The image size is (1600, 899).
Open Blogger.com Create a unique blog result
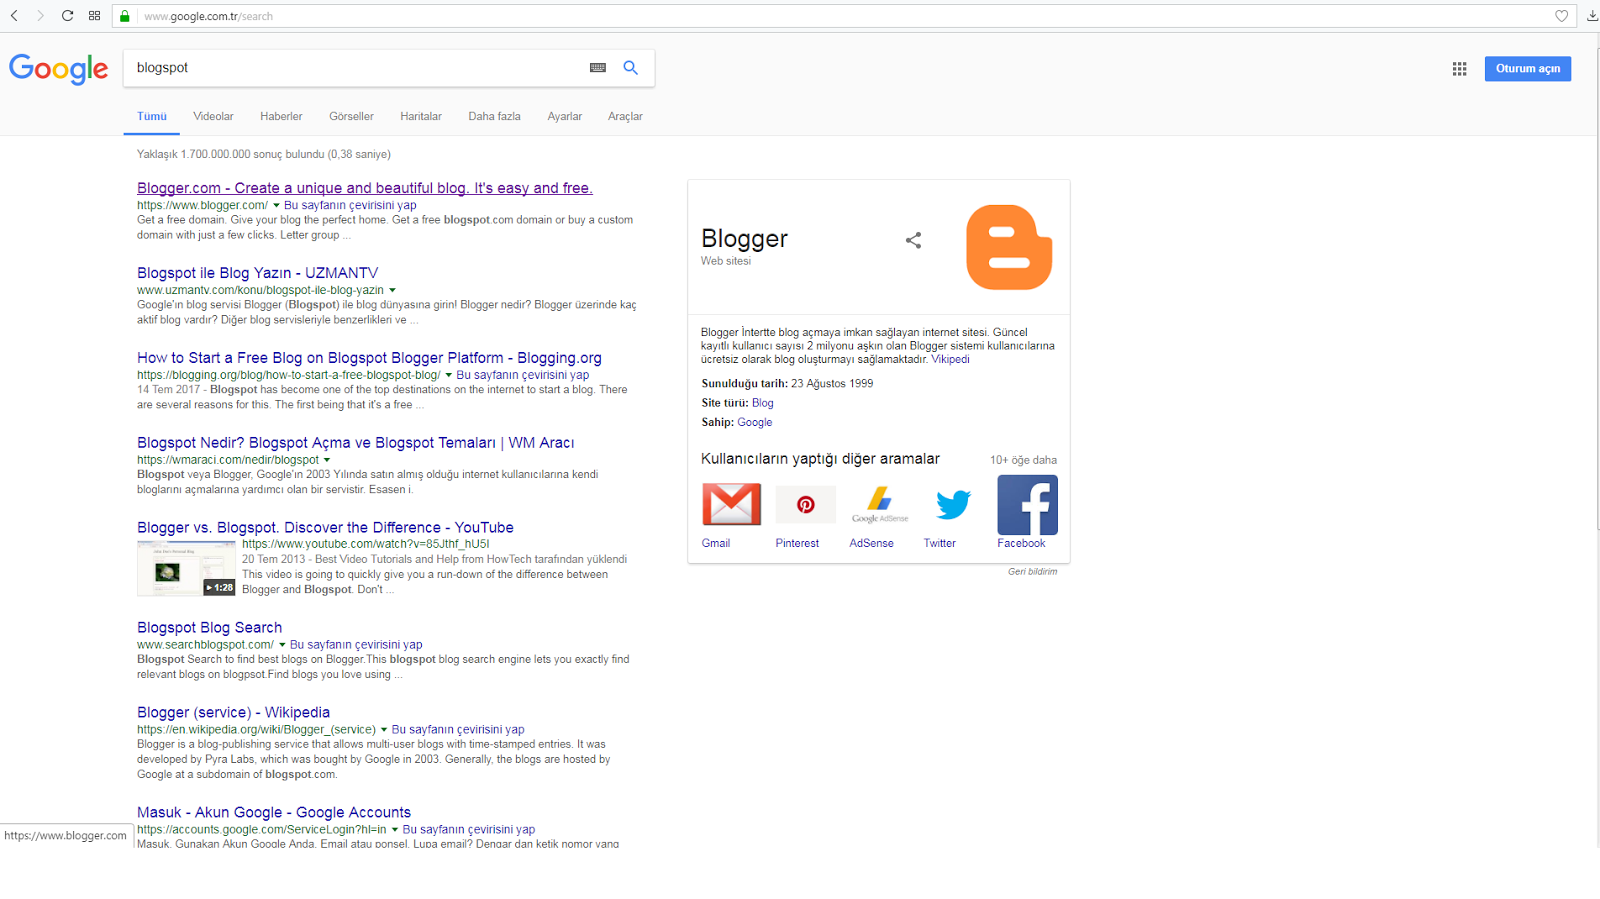(x=365, y=188)
